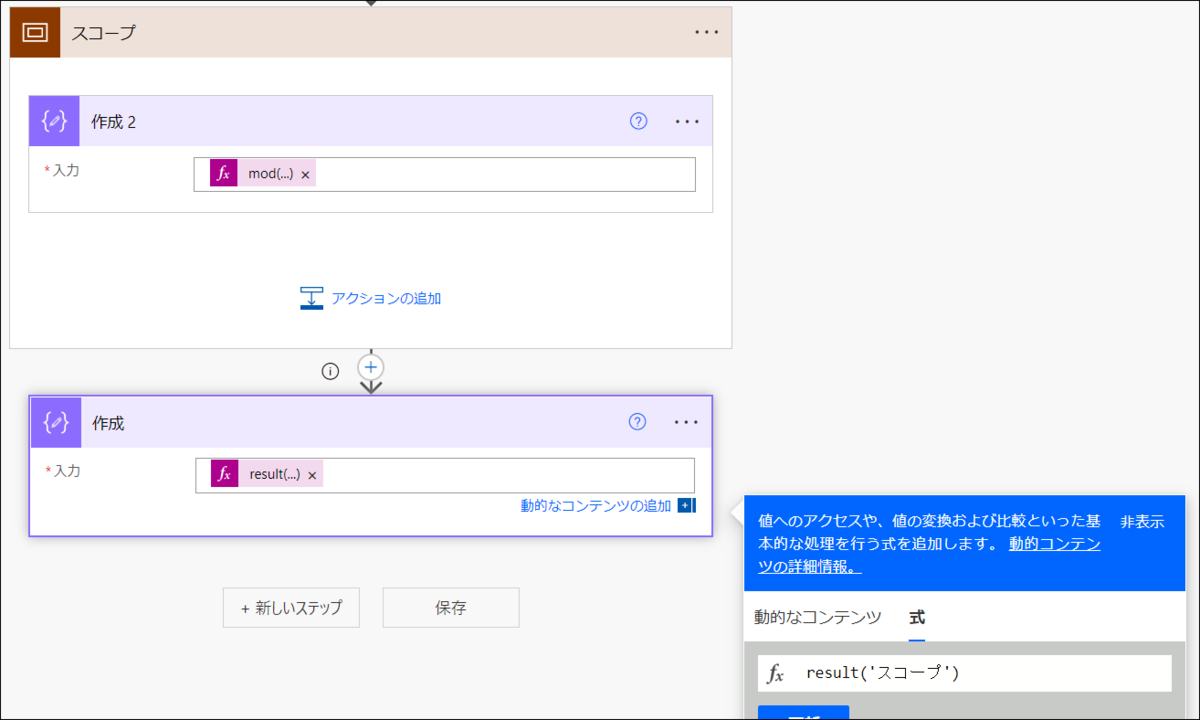
Task: Click the 保存 button
Action: point(451,607)
